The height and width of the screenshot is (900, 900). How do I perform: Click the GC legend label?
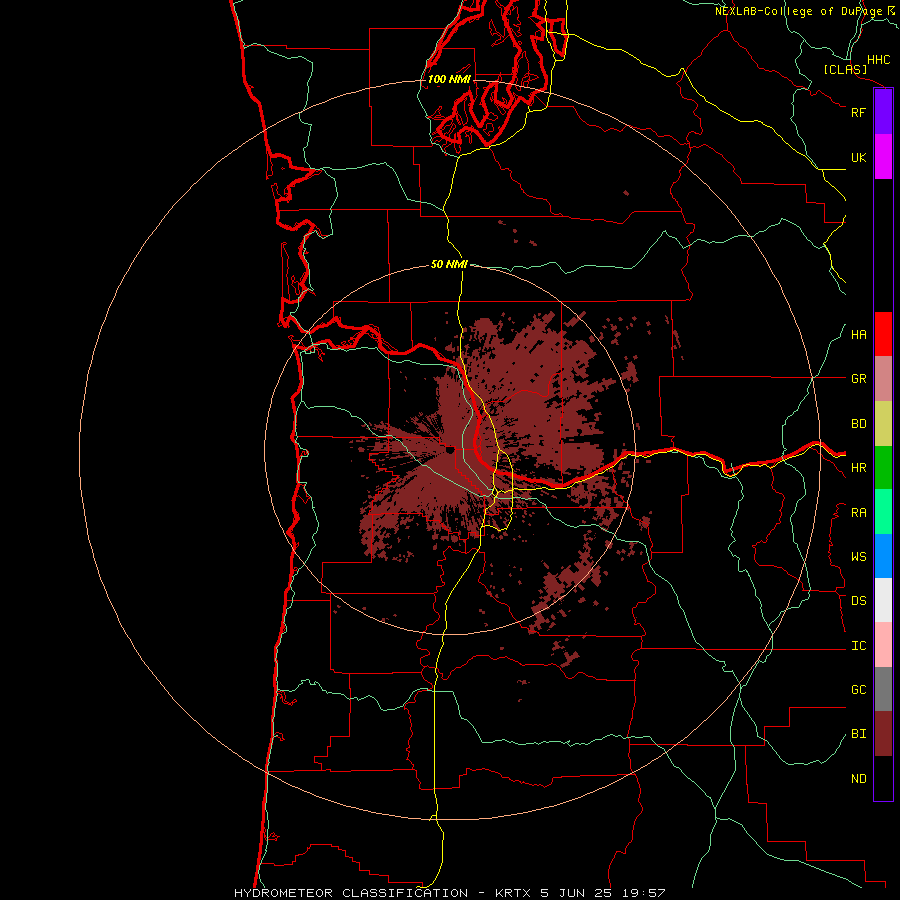[x=859, y=690]
